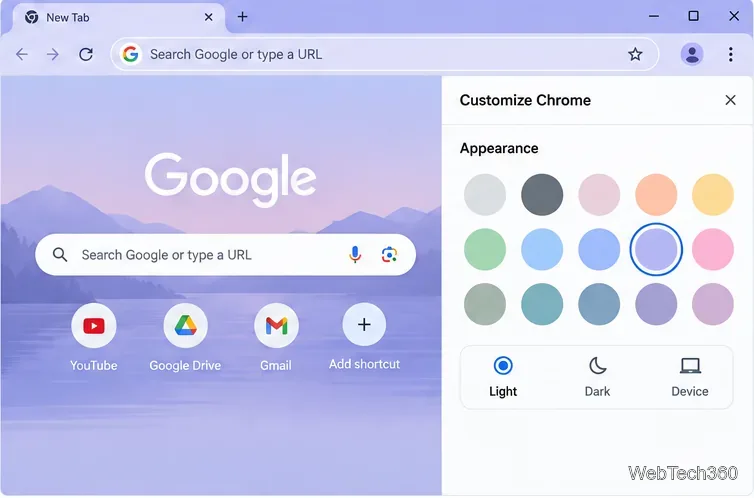Open Google Lens image search icon
This screenshot has height=498, width=754.
click(390, 254)
